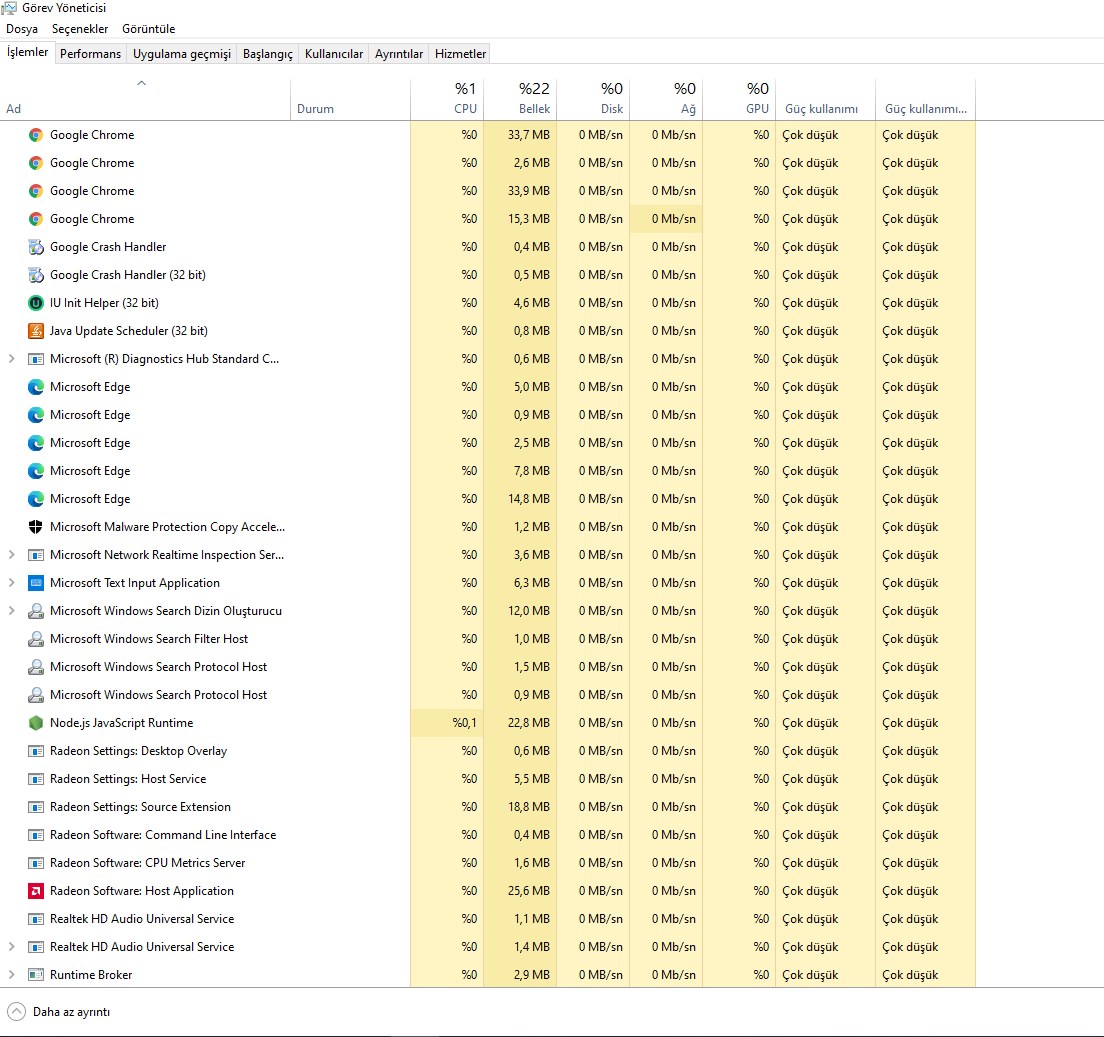Click the Google Chrome icon in the 15,3 MB row
The width and height of the screenshot is (1104, 1037).
click(x=36, y=219)
